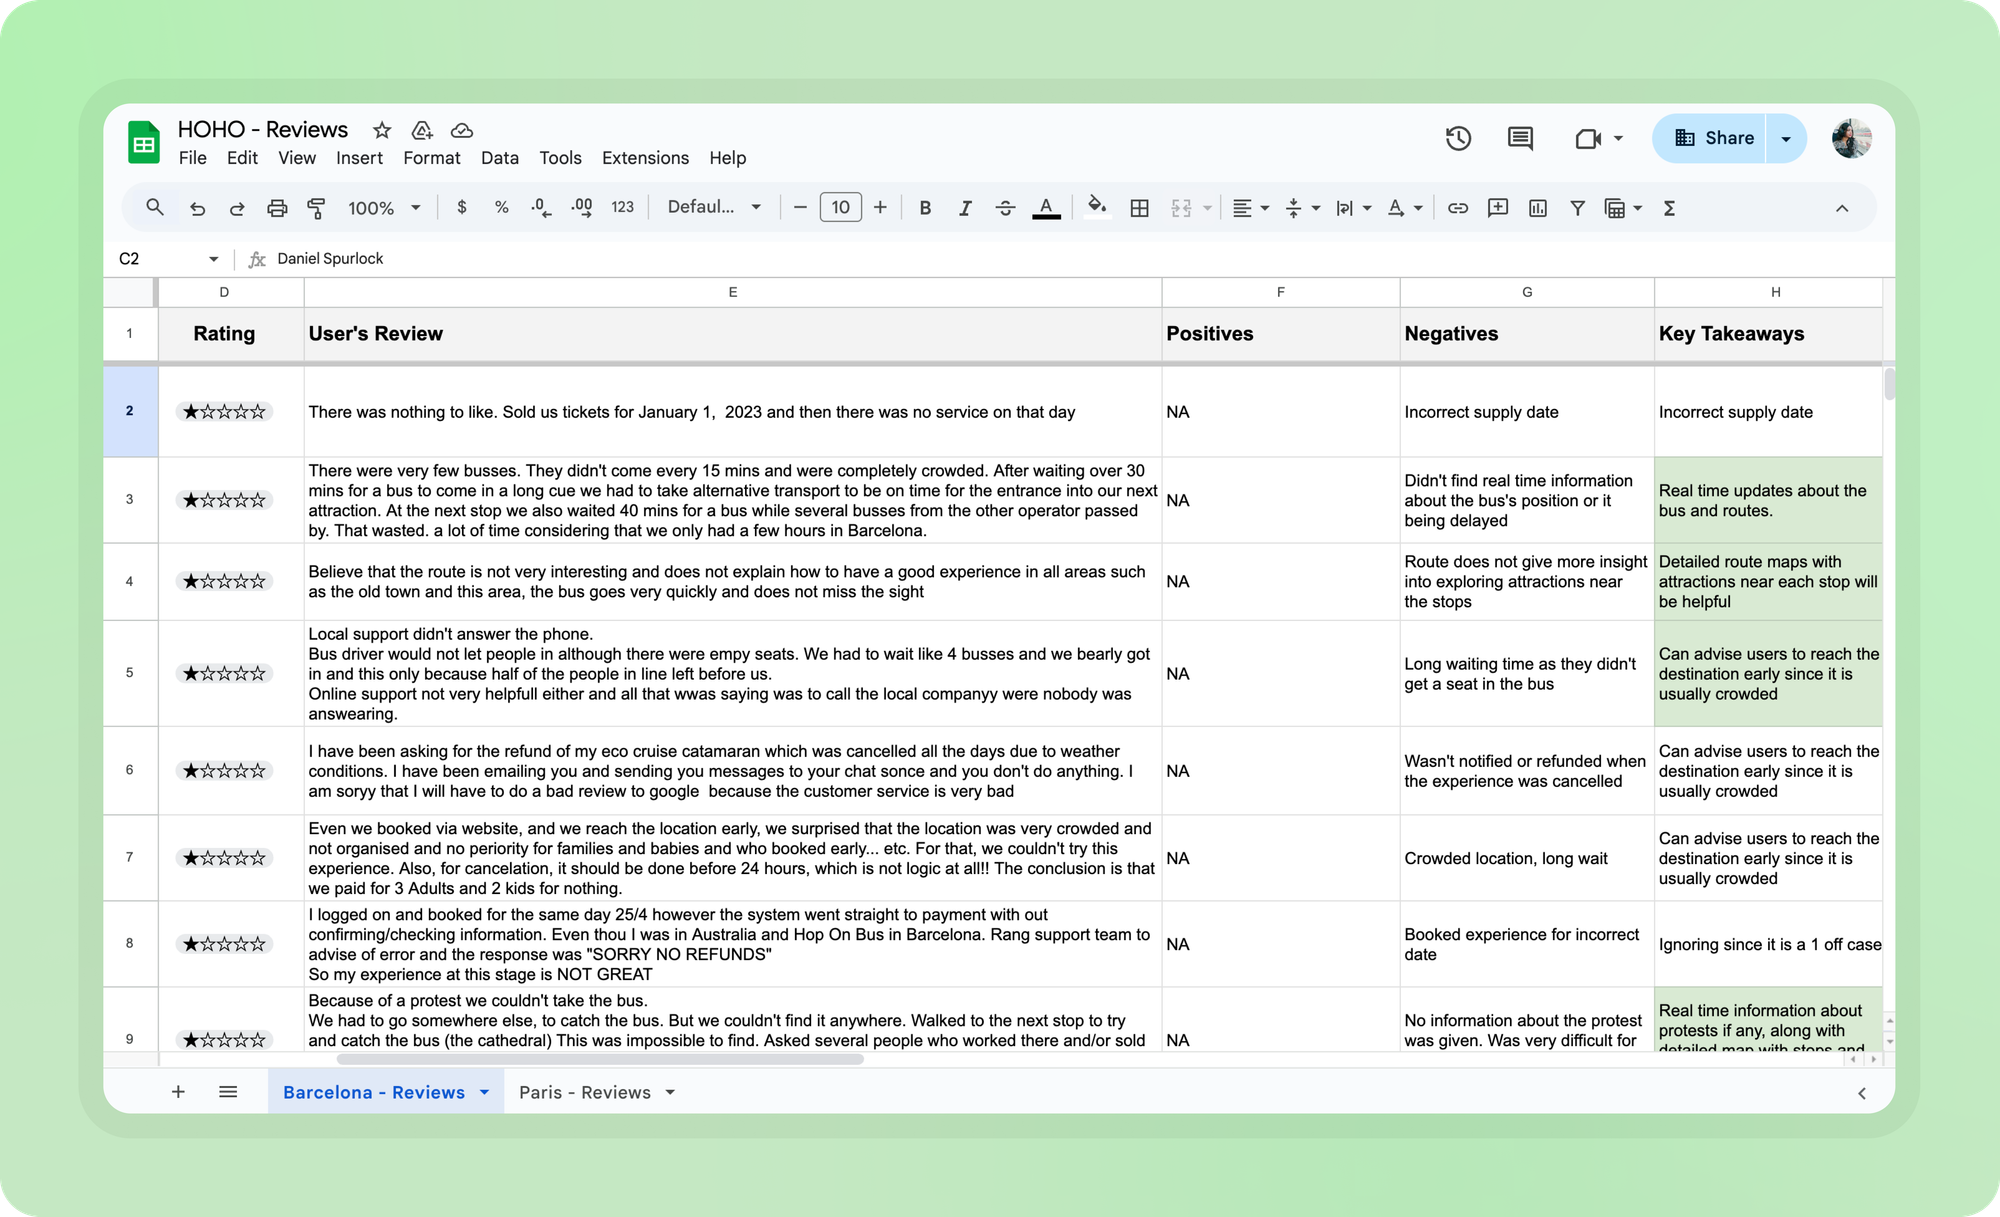The height and width of the screenshot is (1217, 2000).
Task: Open the all sheets list
Action: (228, 1092)
